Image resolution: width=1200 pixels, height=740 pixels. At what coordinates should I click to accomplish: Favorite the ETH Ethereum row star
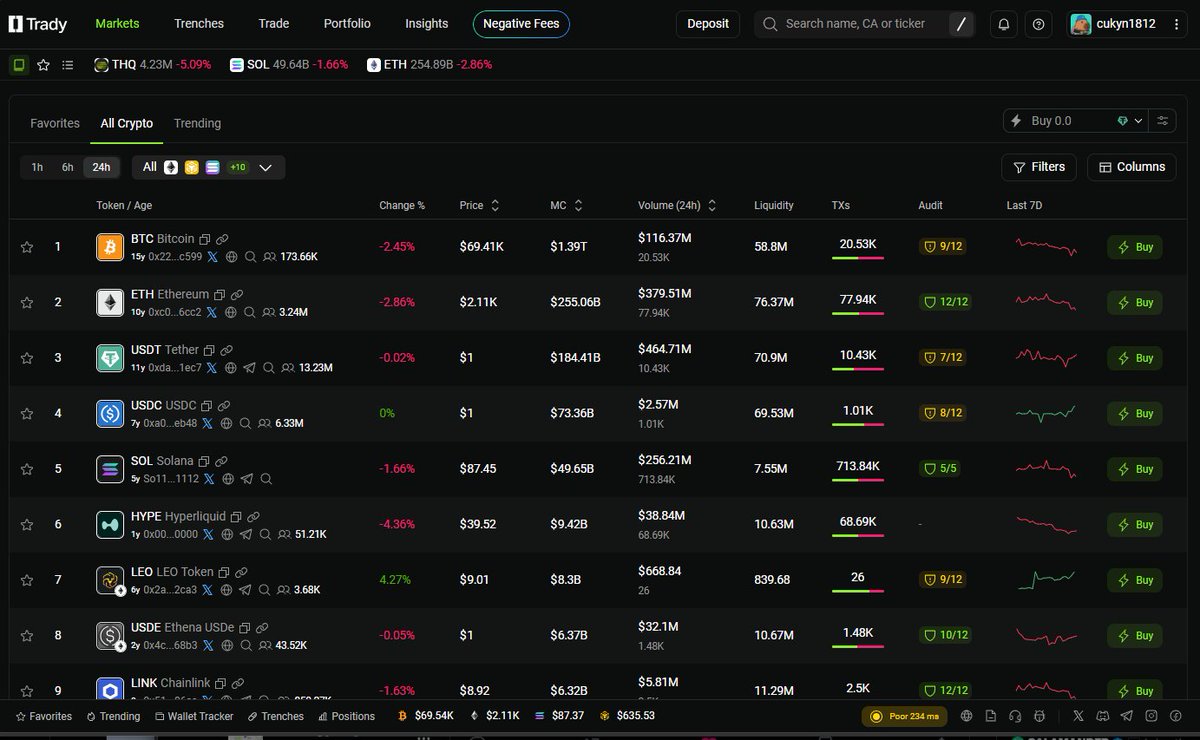click(27, 302)
